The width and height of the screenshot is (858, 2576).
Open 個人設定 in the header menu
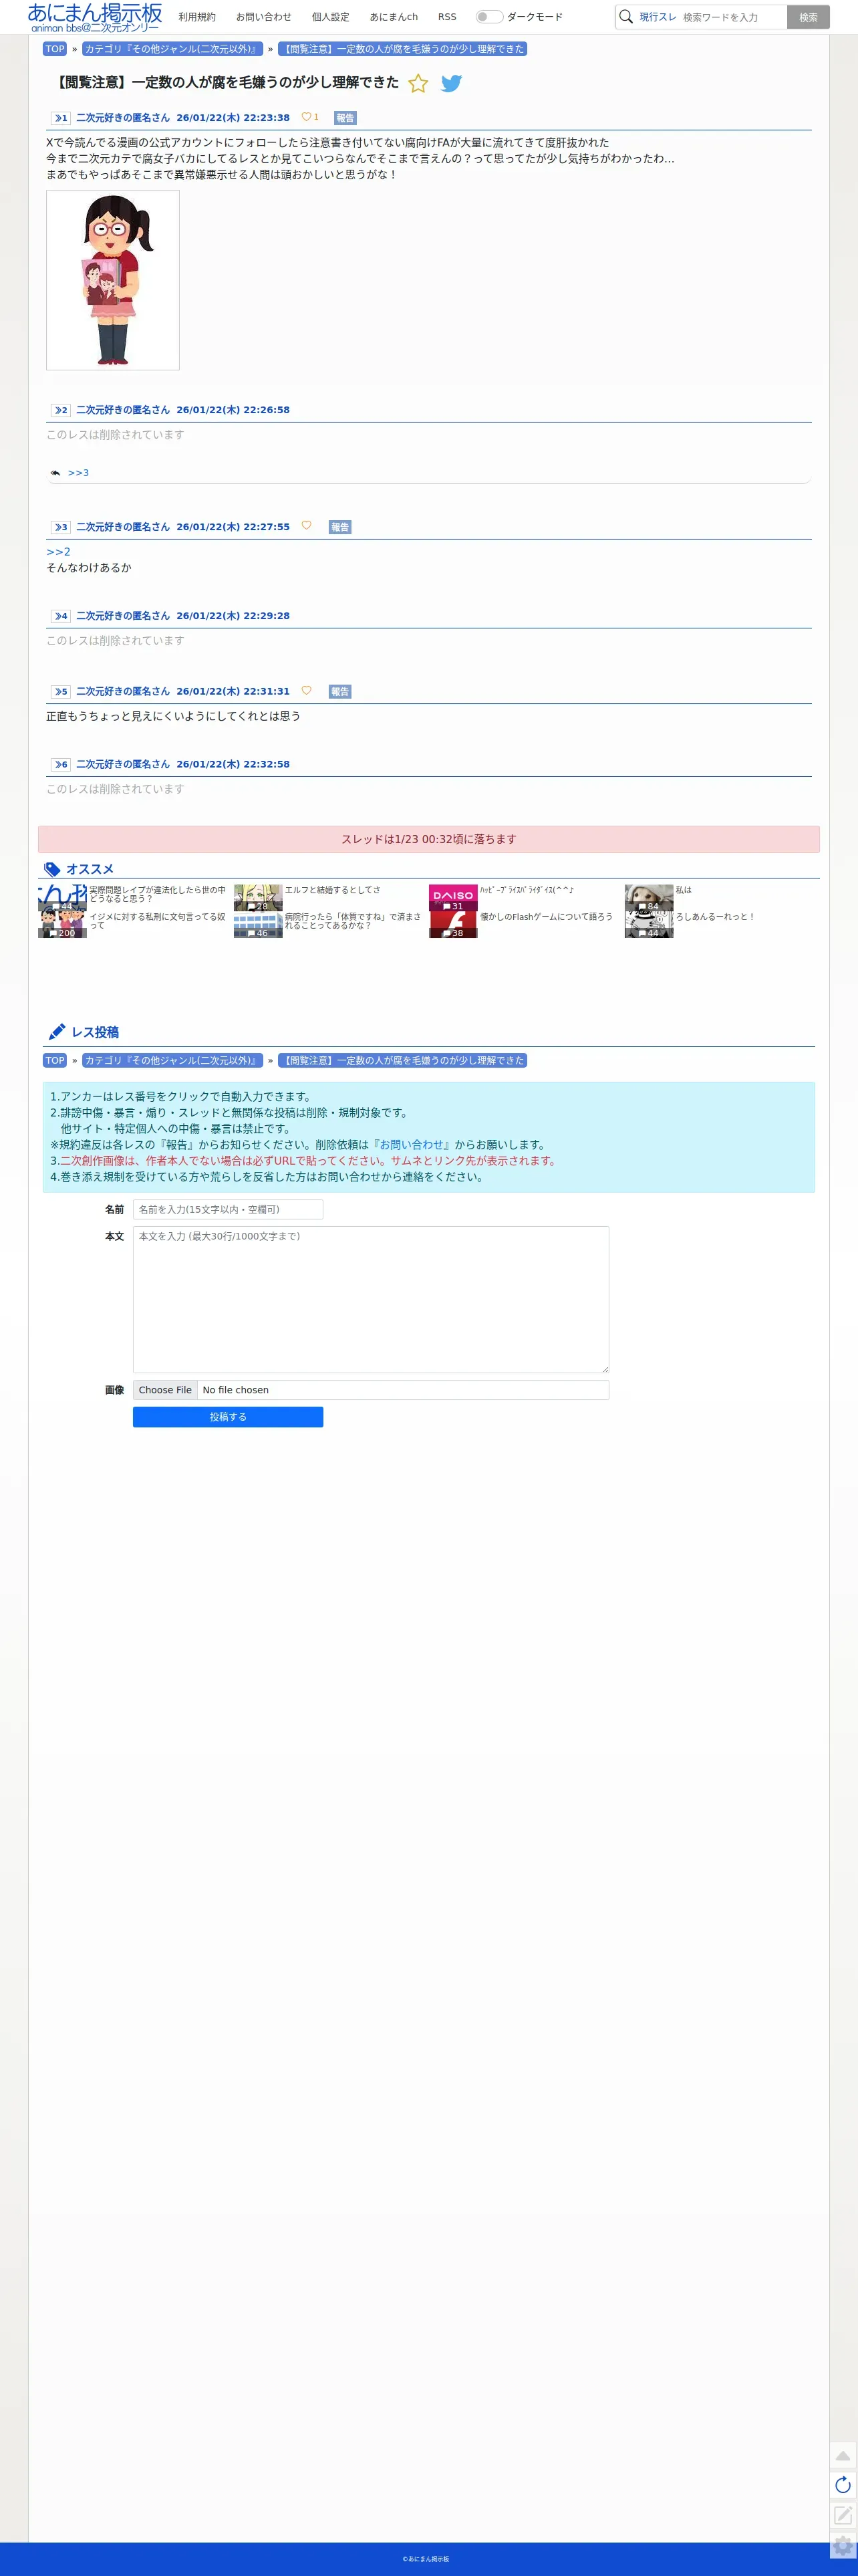pos(331,17)
